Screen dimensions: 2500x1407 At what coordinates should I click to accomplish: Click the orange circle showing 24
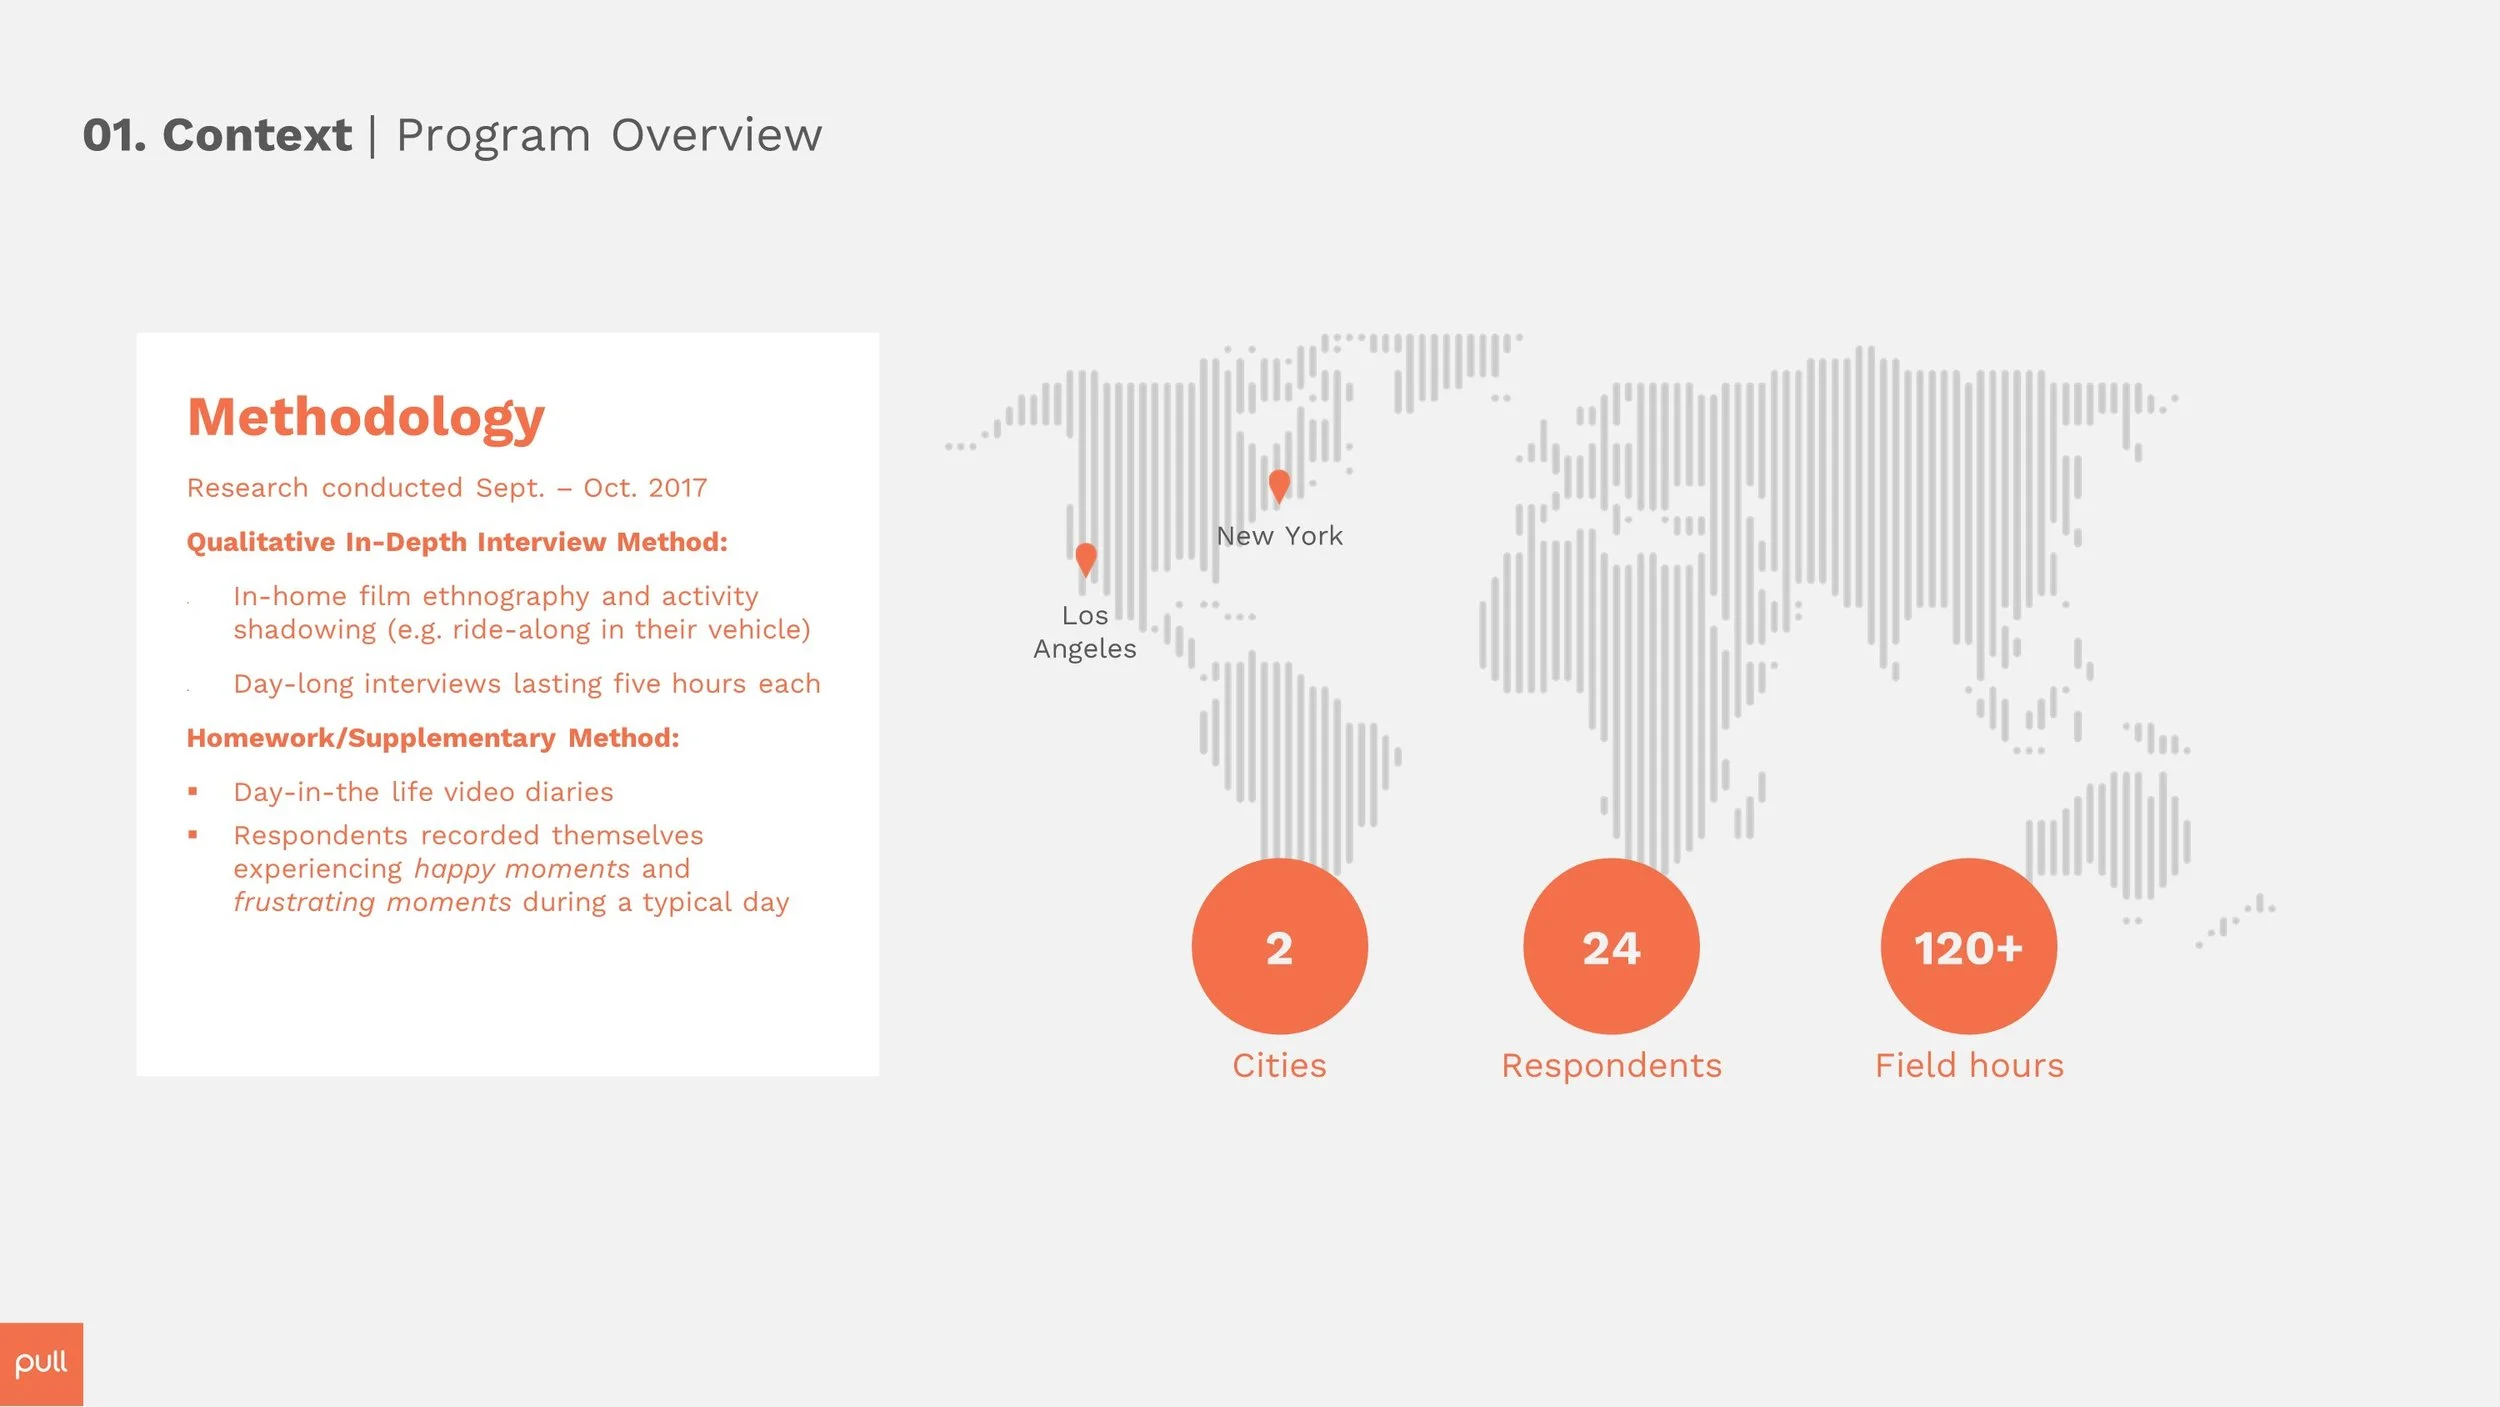[x=1611, y=946]
